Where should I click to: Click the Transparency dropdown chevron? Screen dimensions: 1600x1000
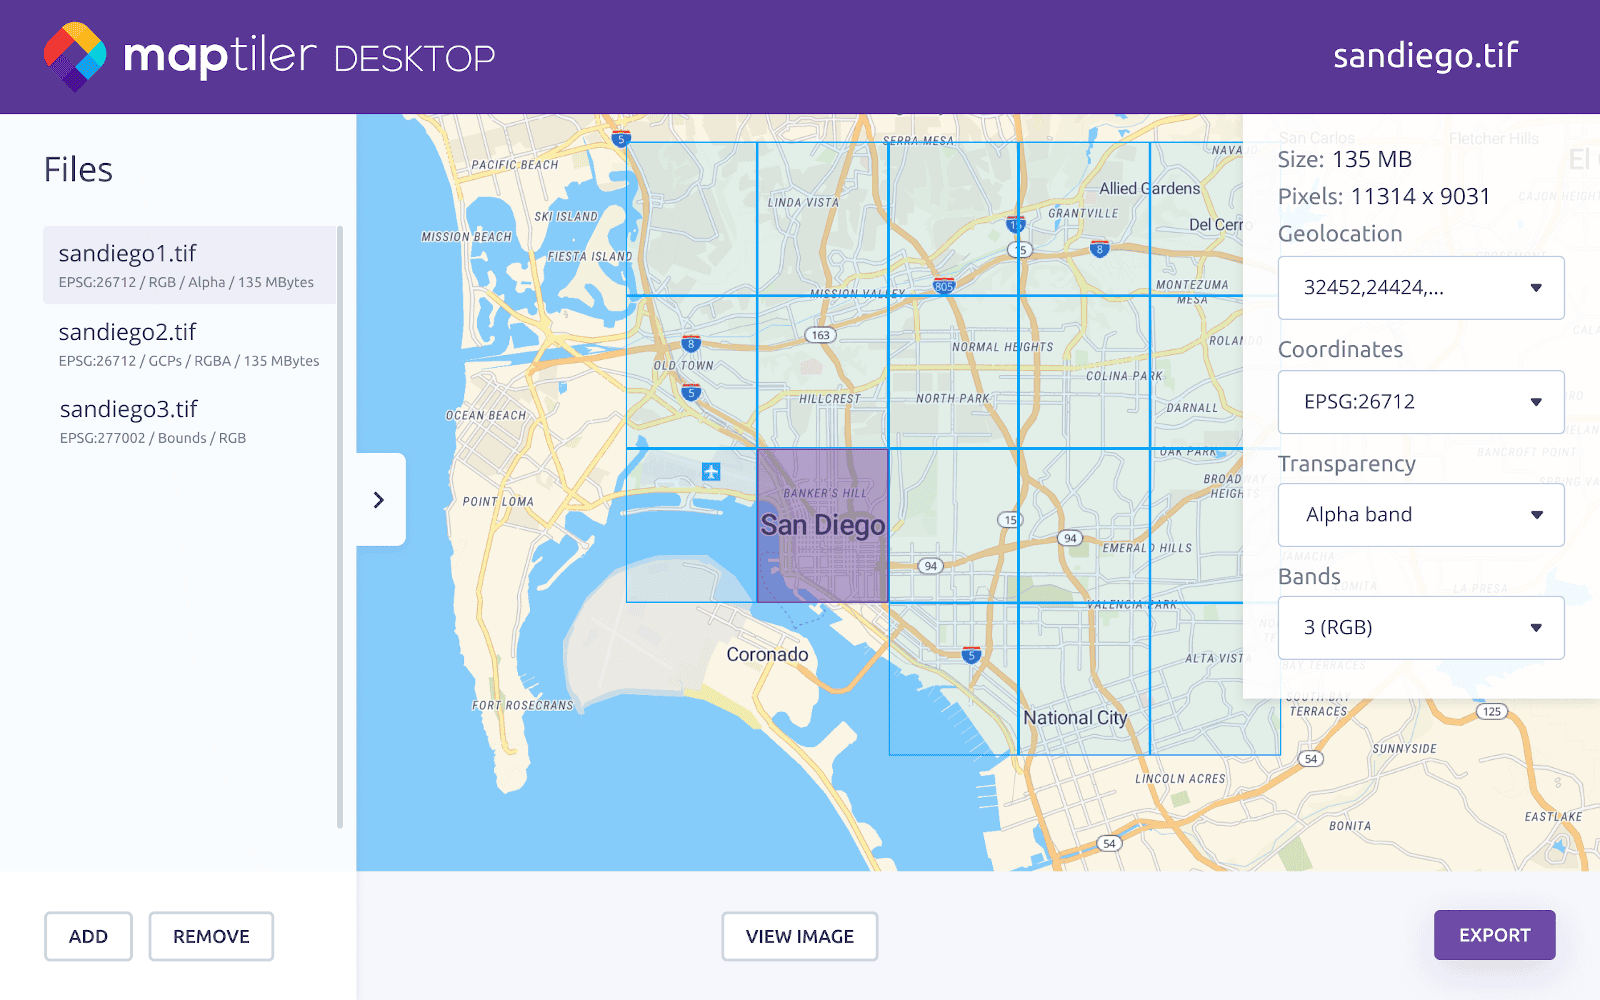coord(1537,514)
